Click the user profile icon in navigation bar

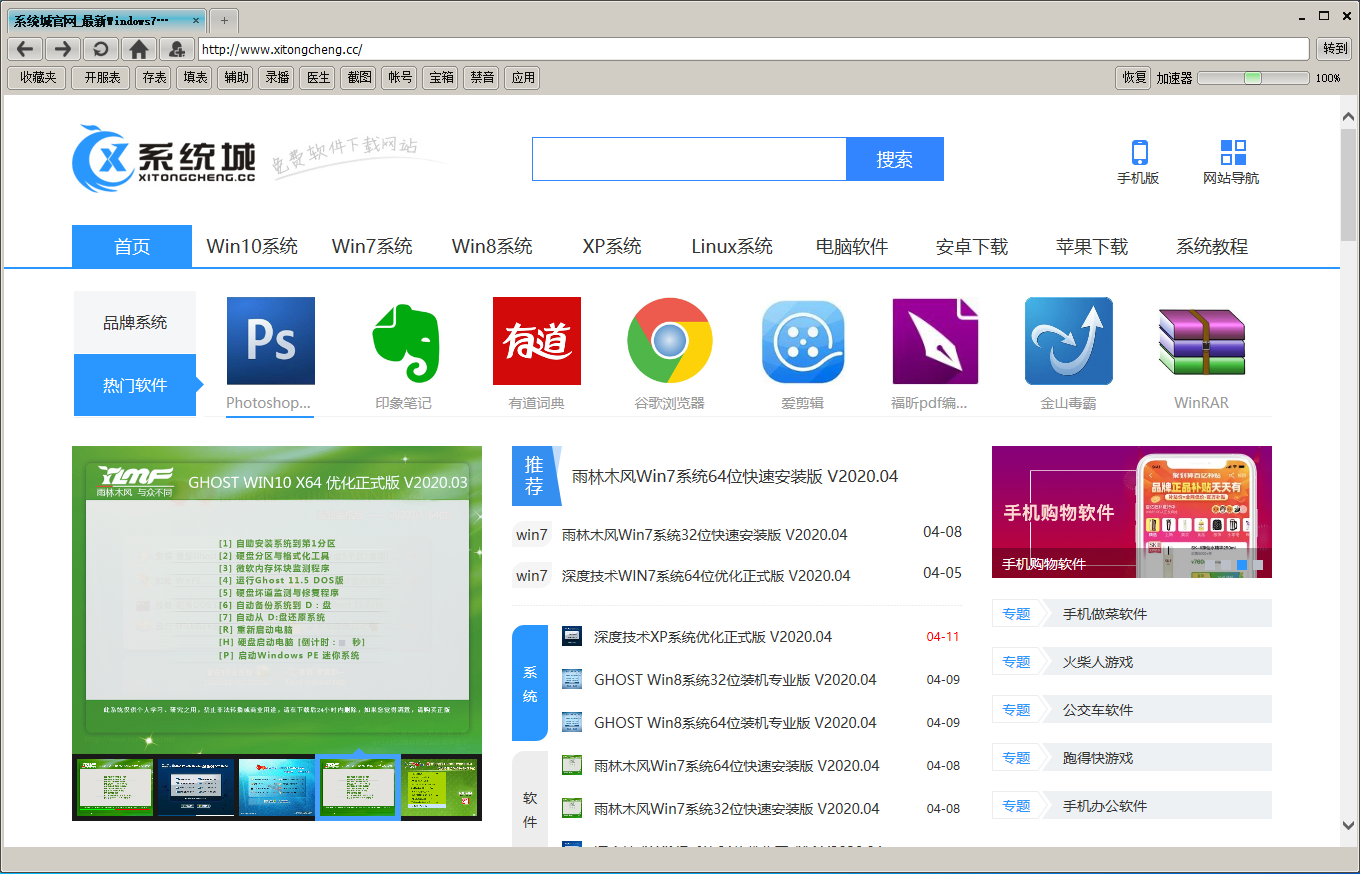tap(177, 49)
